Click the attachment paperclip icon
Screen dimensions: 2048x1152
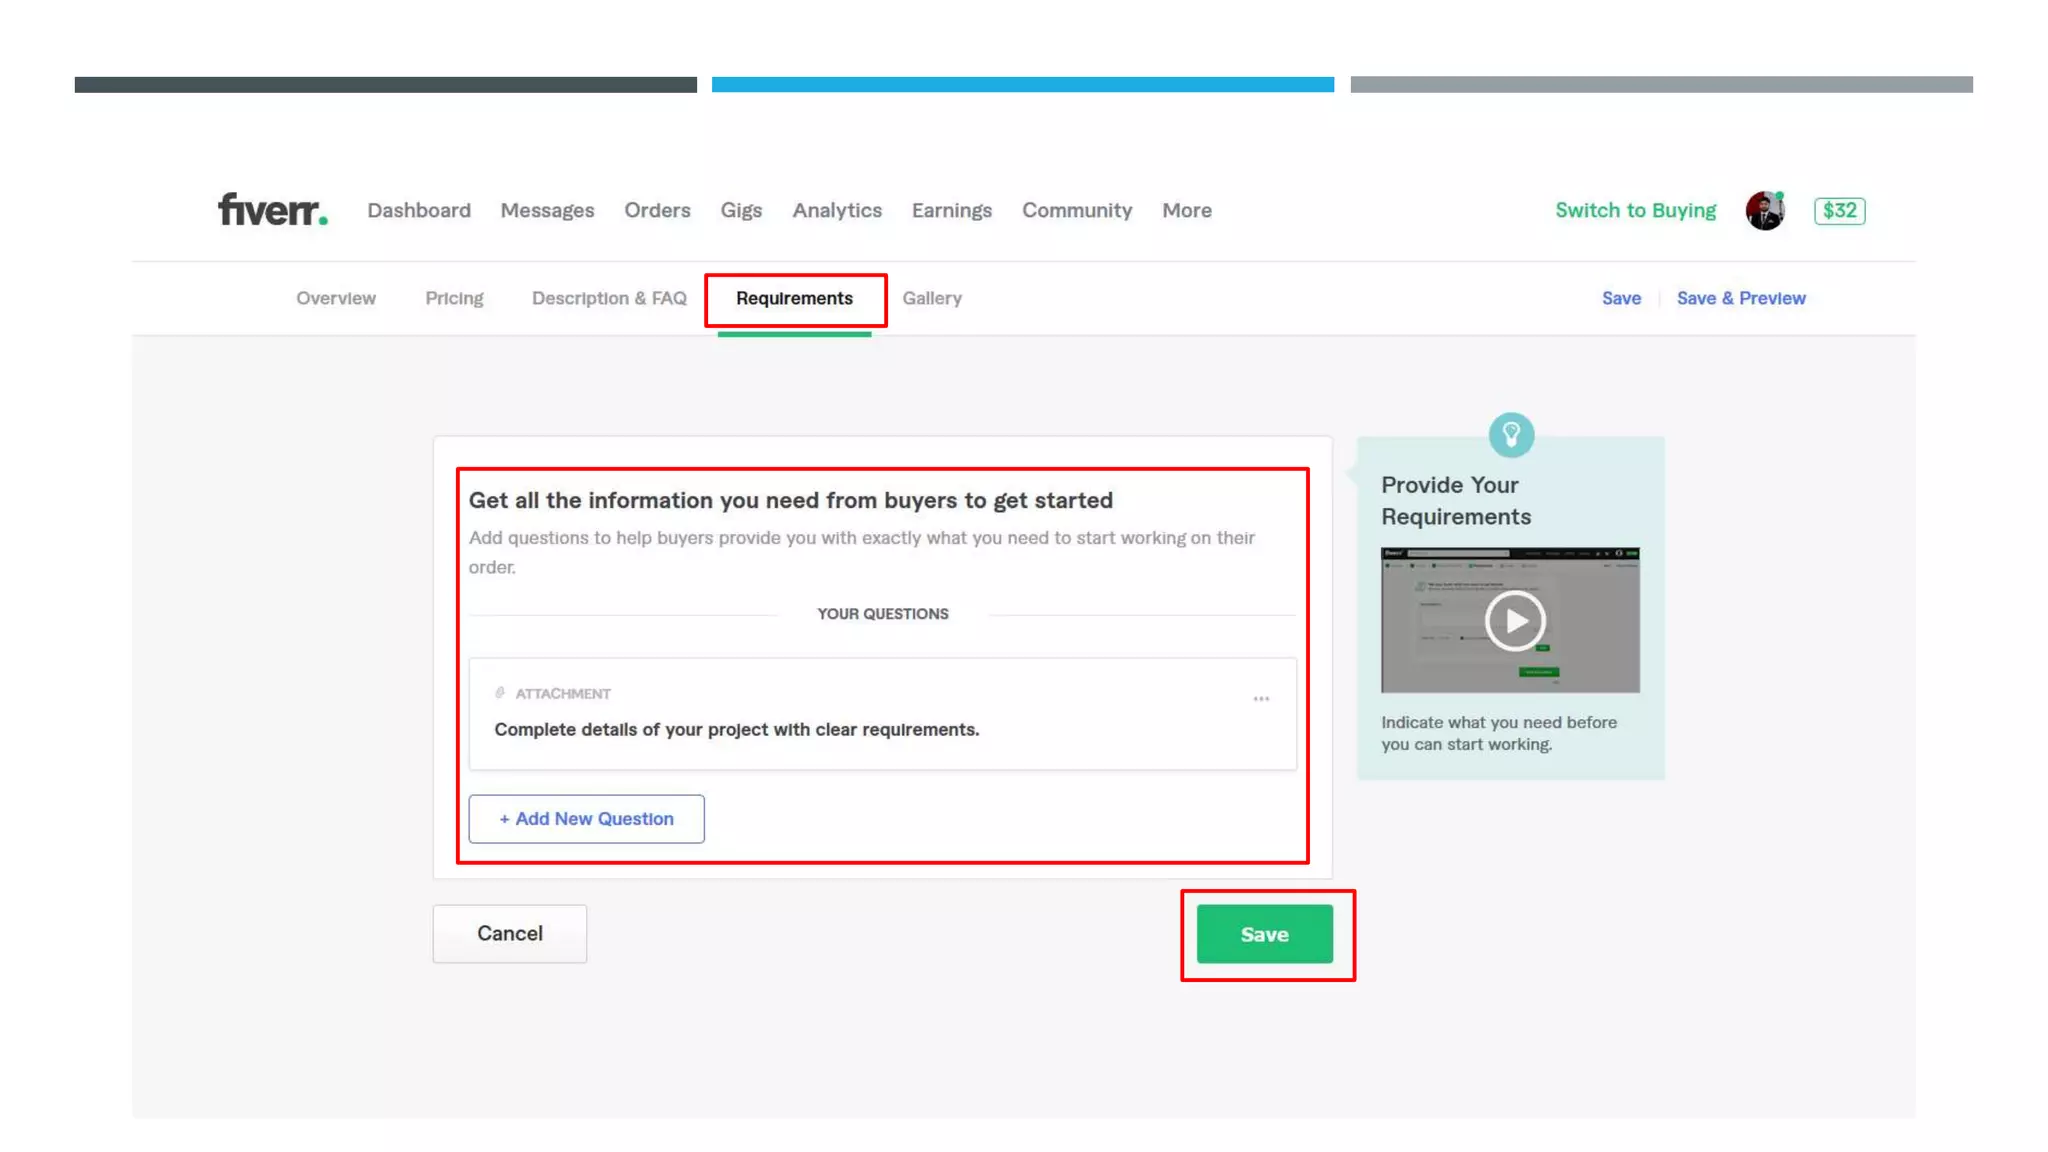point(500,693)
